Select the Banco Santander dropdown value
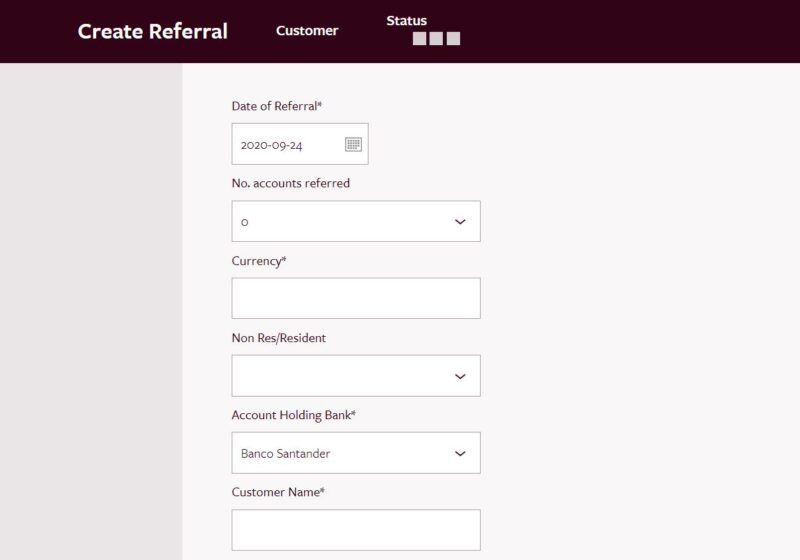Screen dimensions: 800x560 286,453
